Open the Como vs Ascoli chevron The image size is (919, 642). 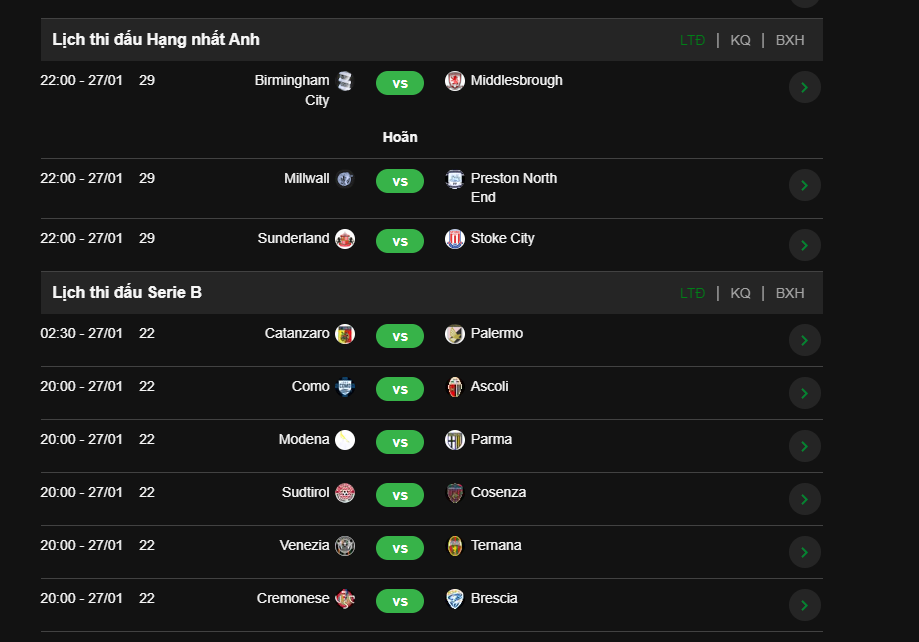[x=805, y=393]
